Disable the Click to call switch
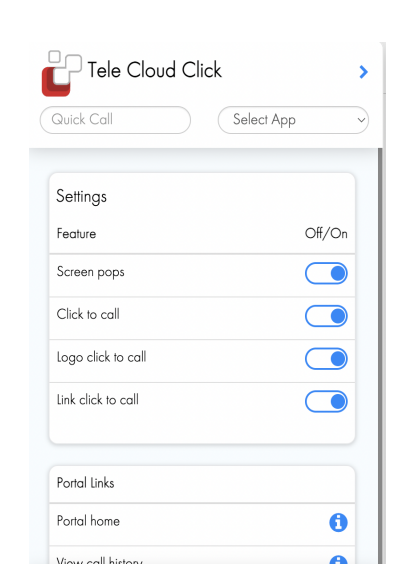The width and height of the screenshot is (417, 582). click(x=326, y=316)
